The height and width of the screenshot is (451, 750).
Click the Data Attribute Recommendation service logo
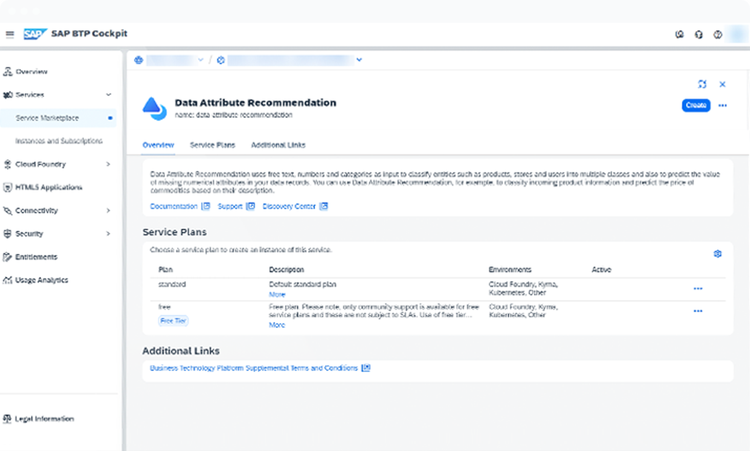pyautogui.click(x=154, y=108)
